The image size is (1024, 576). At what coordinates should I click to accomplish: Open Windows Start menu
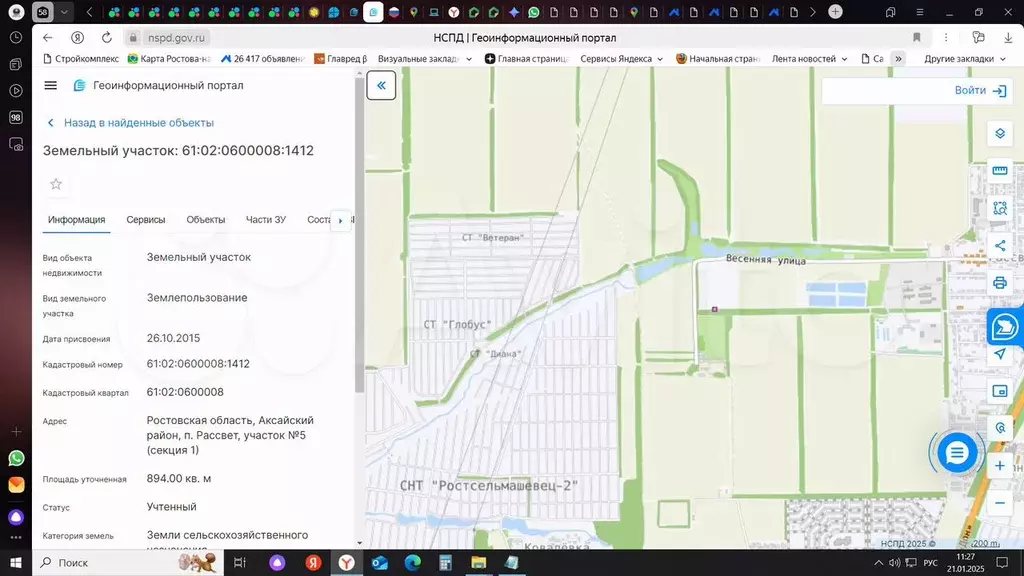click(16, 563)
